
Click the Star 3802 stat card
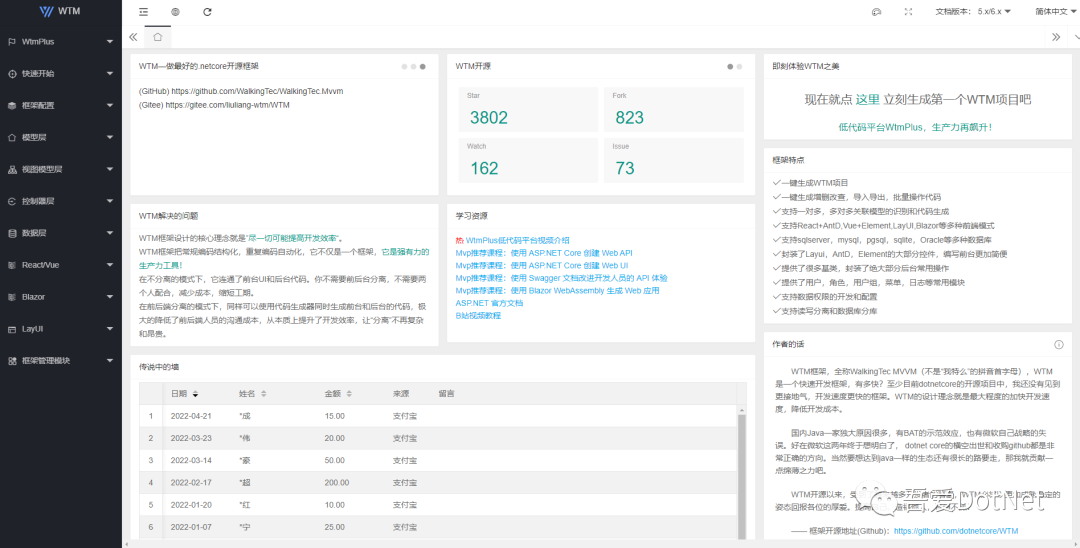(x=528, y=109)
